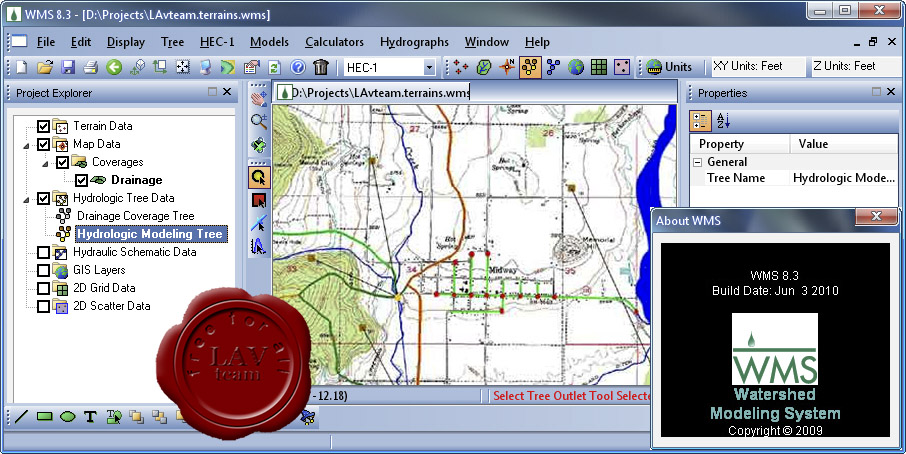Click the Select Drawing Objects tool
The image size is (906, 454).
[x=114, y=416]
